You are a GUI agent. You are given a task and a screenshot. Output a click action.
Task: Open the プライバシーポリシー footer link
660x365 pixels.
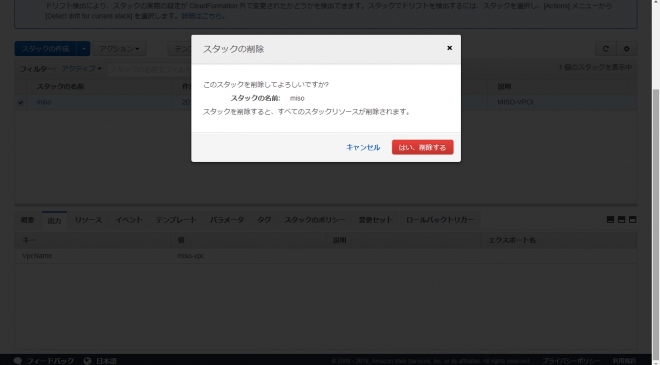[570, 361]
